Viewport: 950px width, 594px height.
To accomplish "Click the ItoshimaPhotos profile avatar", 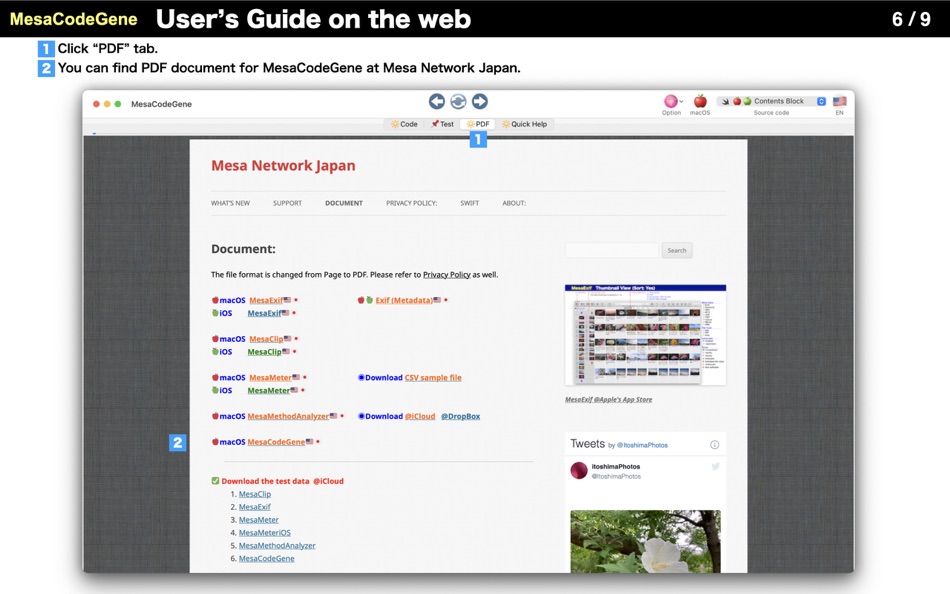I will coord(579,470).
